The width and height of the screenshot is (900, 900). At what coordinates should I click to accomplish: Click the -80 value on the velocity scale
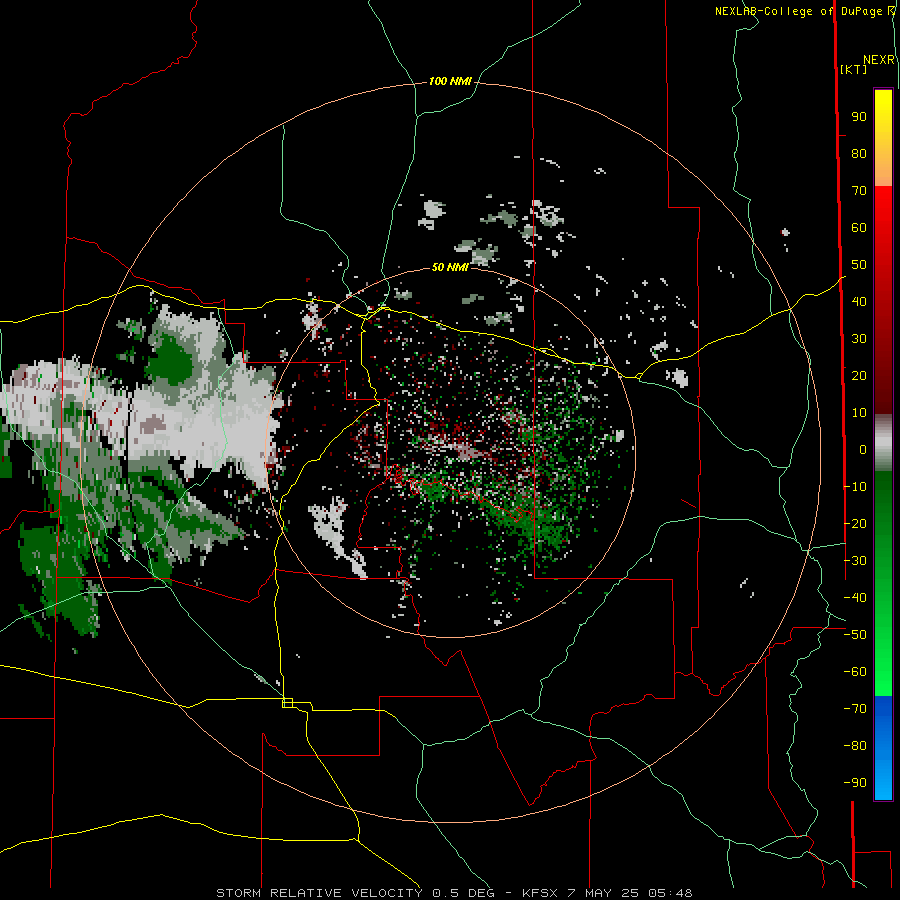[855, 746]
